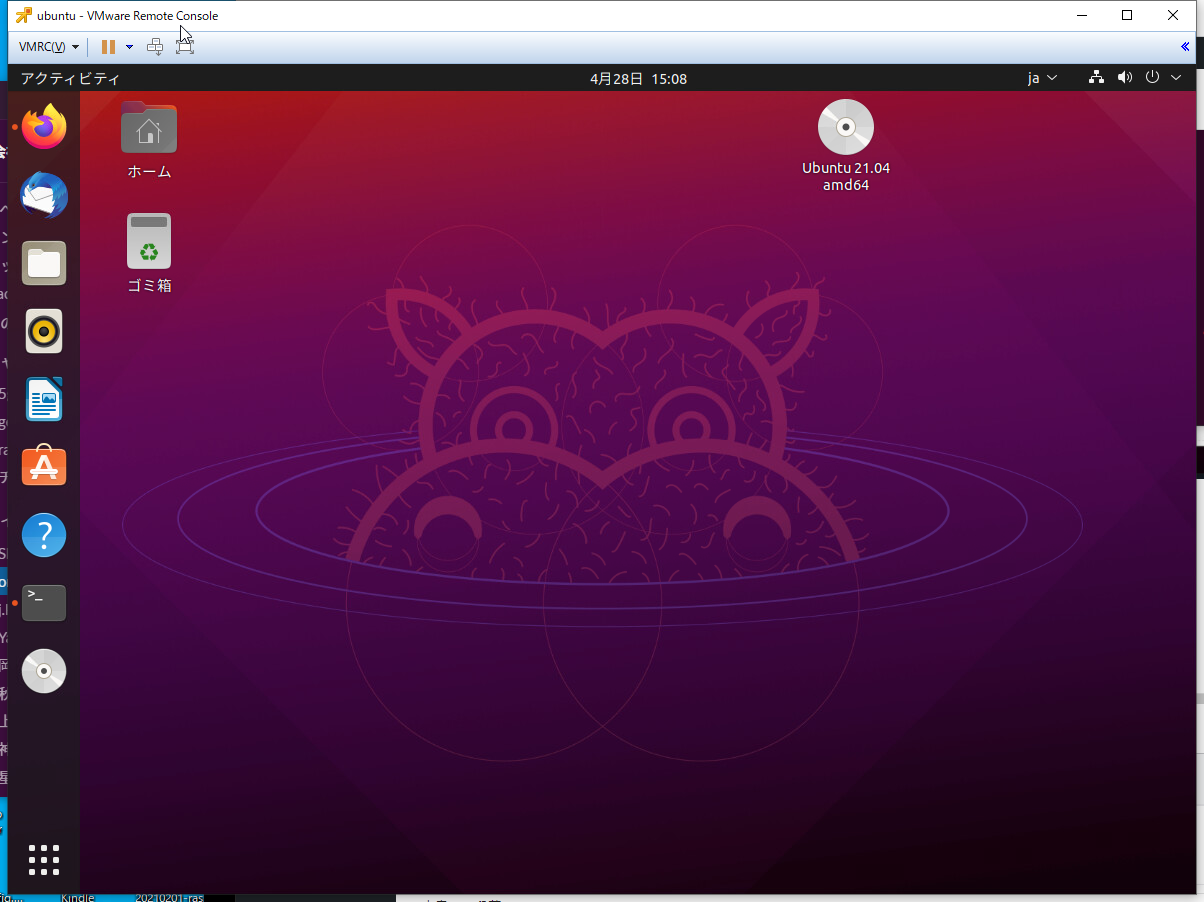Open the Help question mark icon
1204x902 pixels.
pyautogui.click(x=44, y=535)
